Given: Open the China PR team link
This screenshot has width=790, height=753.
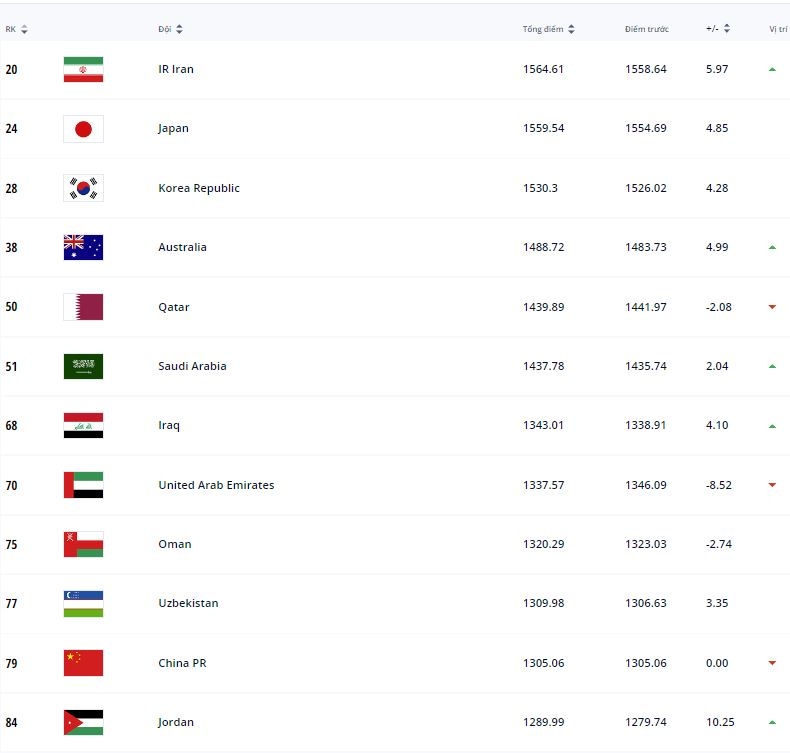Looking at the screenshot, I should 182,663.
